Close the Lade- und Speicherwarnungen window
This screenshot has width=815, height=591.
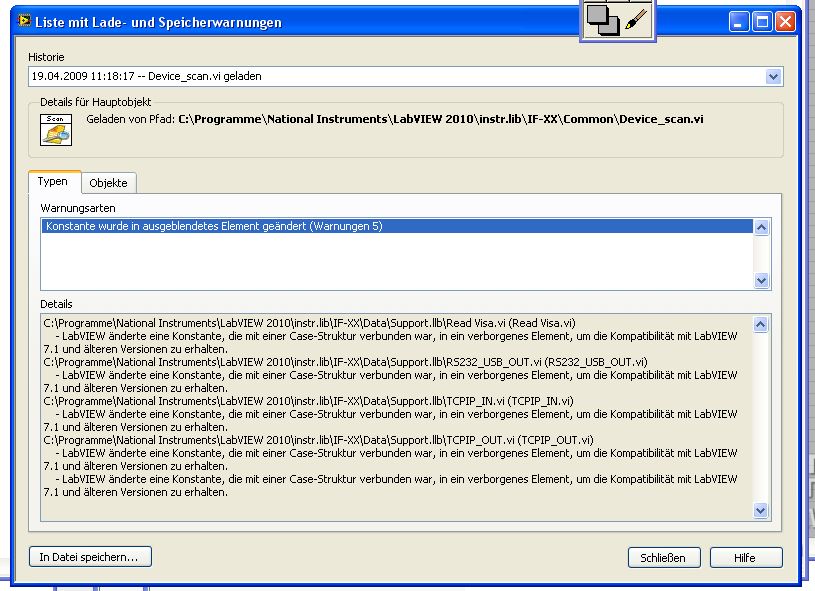coord(785,22)
